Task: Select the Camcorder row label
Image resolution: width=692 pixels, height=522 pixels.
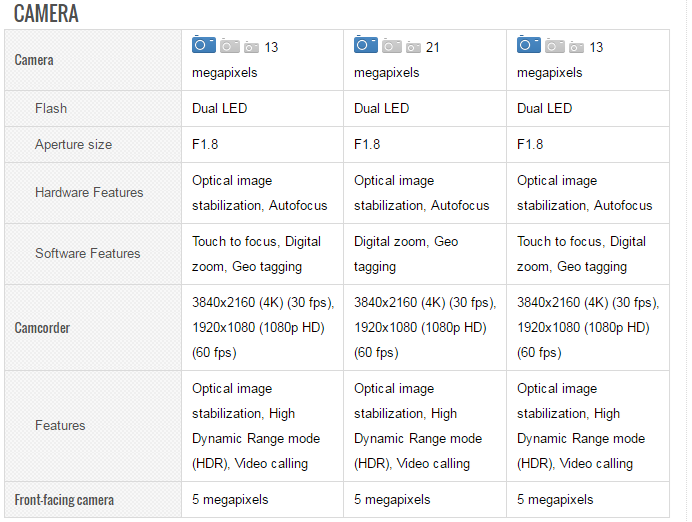Action: (x=42, y=328)
